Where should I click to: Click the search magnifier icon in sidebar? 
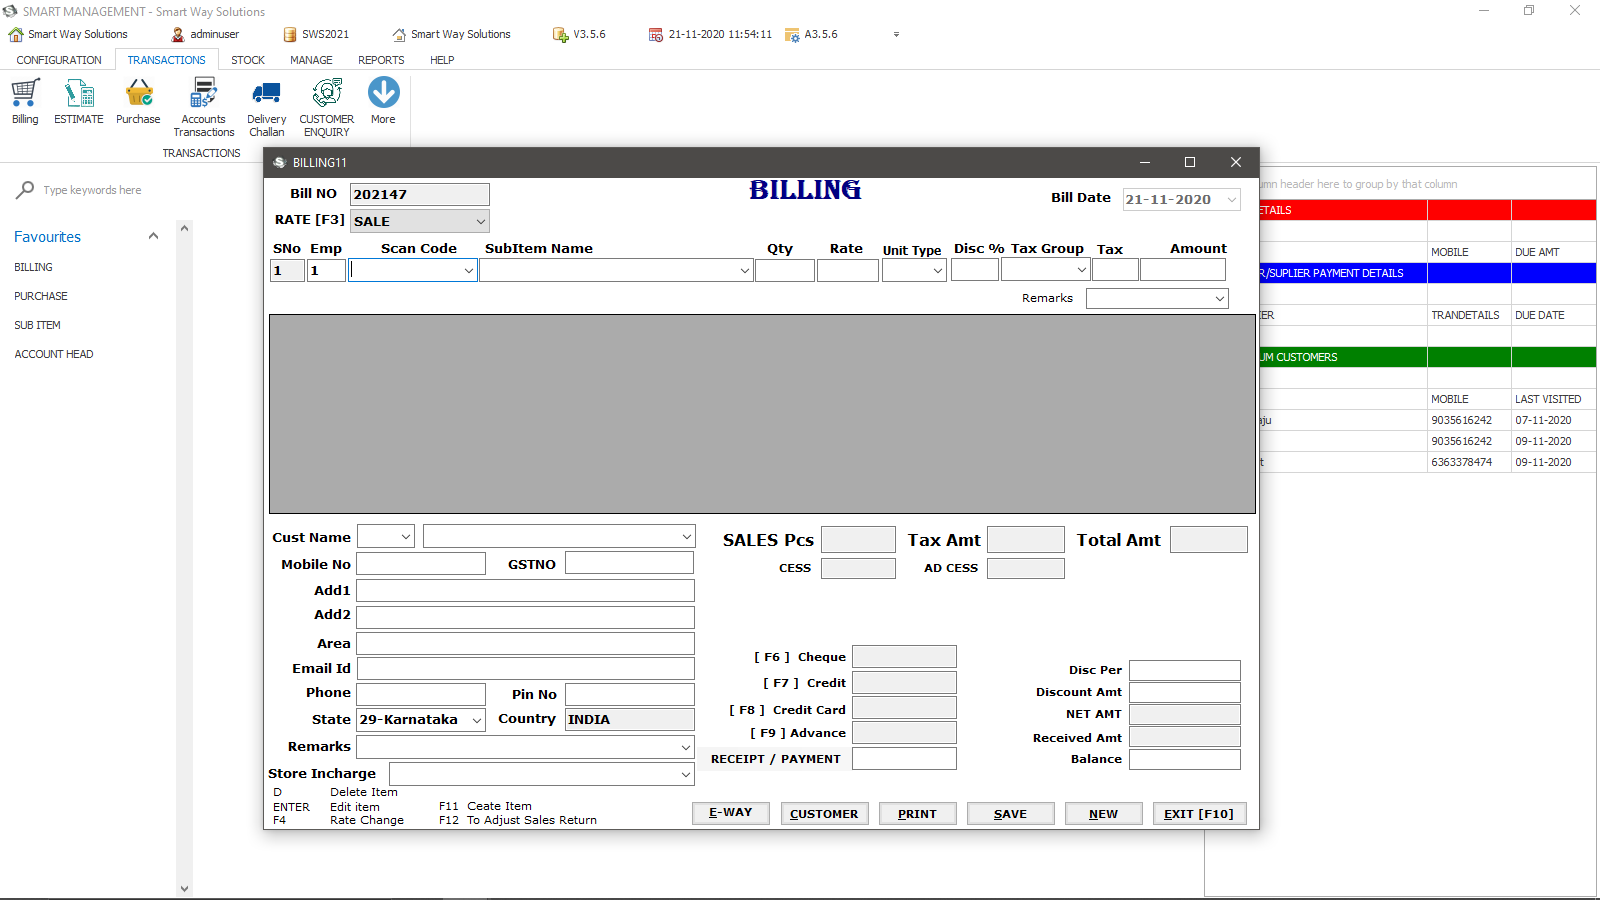click(x=25, y=190)
